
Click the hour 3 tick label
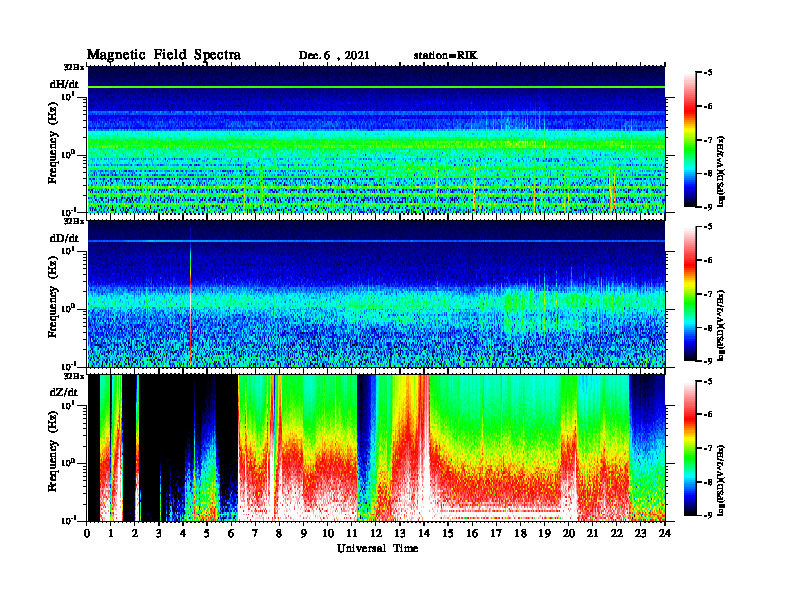point(159,533)
